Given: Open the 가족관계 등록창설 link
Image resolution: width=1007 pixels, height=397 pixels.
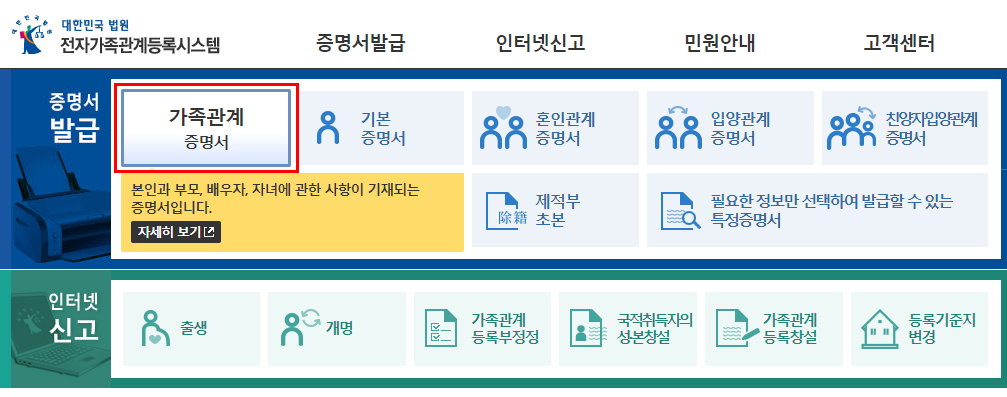Looking at the screenshot, I should [x=789, y=328].
